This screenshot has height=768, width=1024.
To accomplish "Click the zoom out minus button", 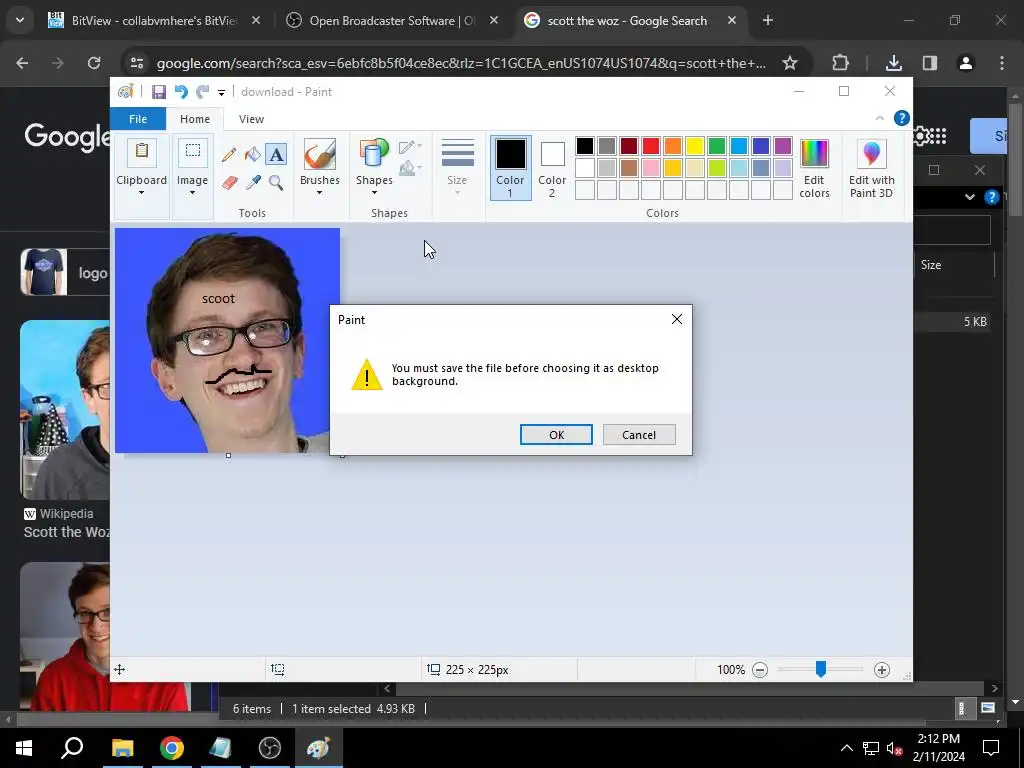I will click(760, 669).
